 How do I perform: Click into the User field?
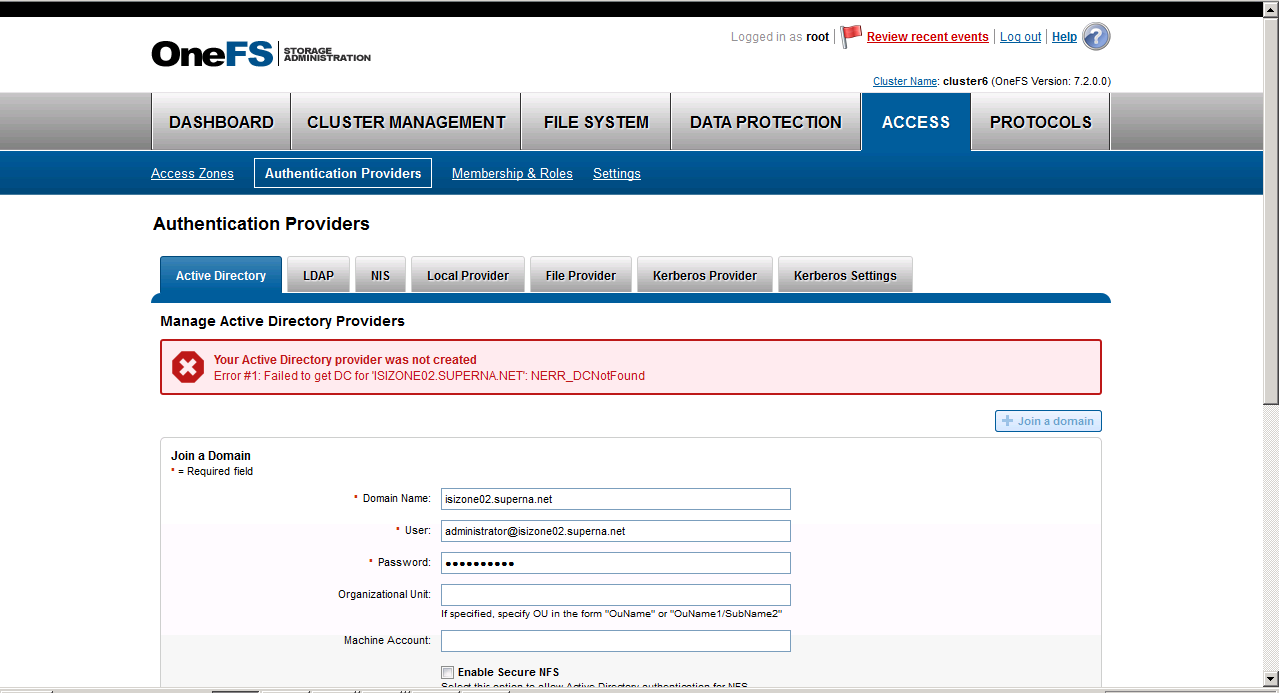coord(616,531)
